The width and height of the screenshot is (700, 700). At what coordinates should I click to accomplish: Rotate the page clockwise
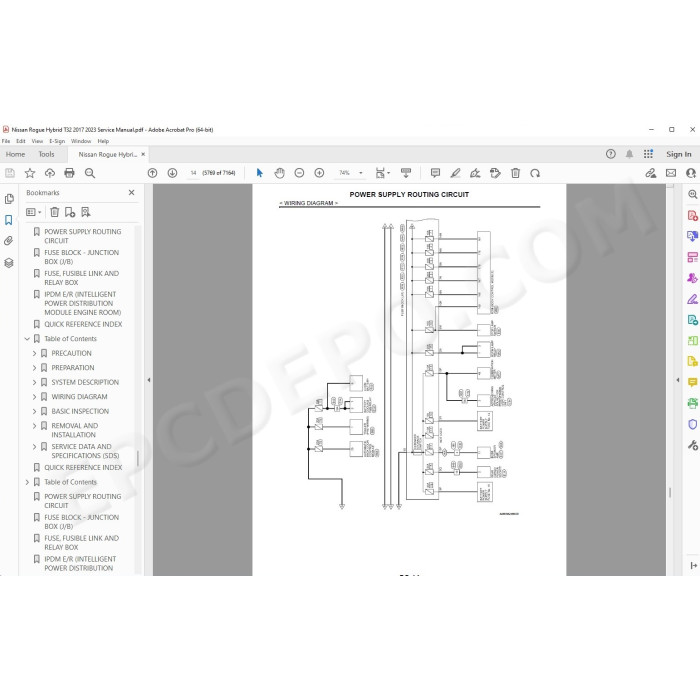click(535, 173)
